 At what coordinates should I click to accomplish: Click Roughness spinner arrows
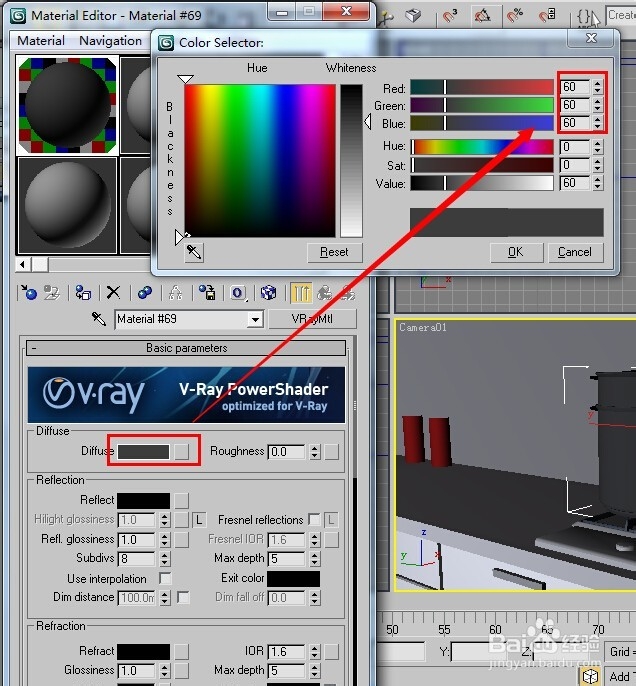pyautogui.click(x=315, y=452)
